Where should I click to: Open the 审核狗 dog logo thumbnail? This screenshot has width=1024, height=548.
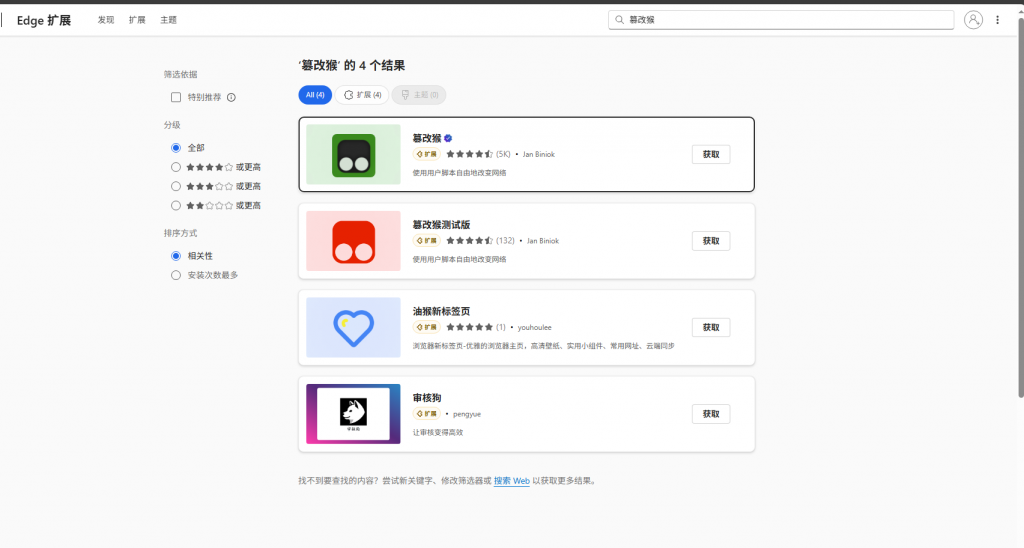click(353, 414)
